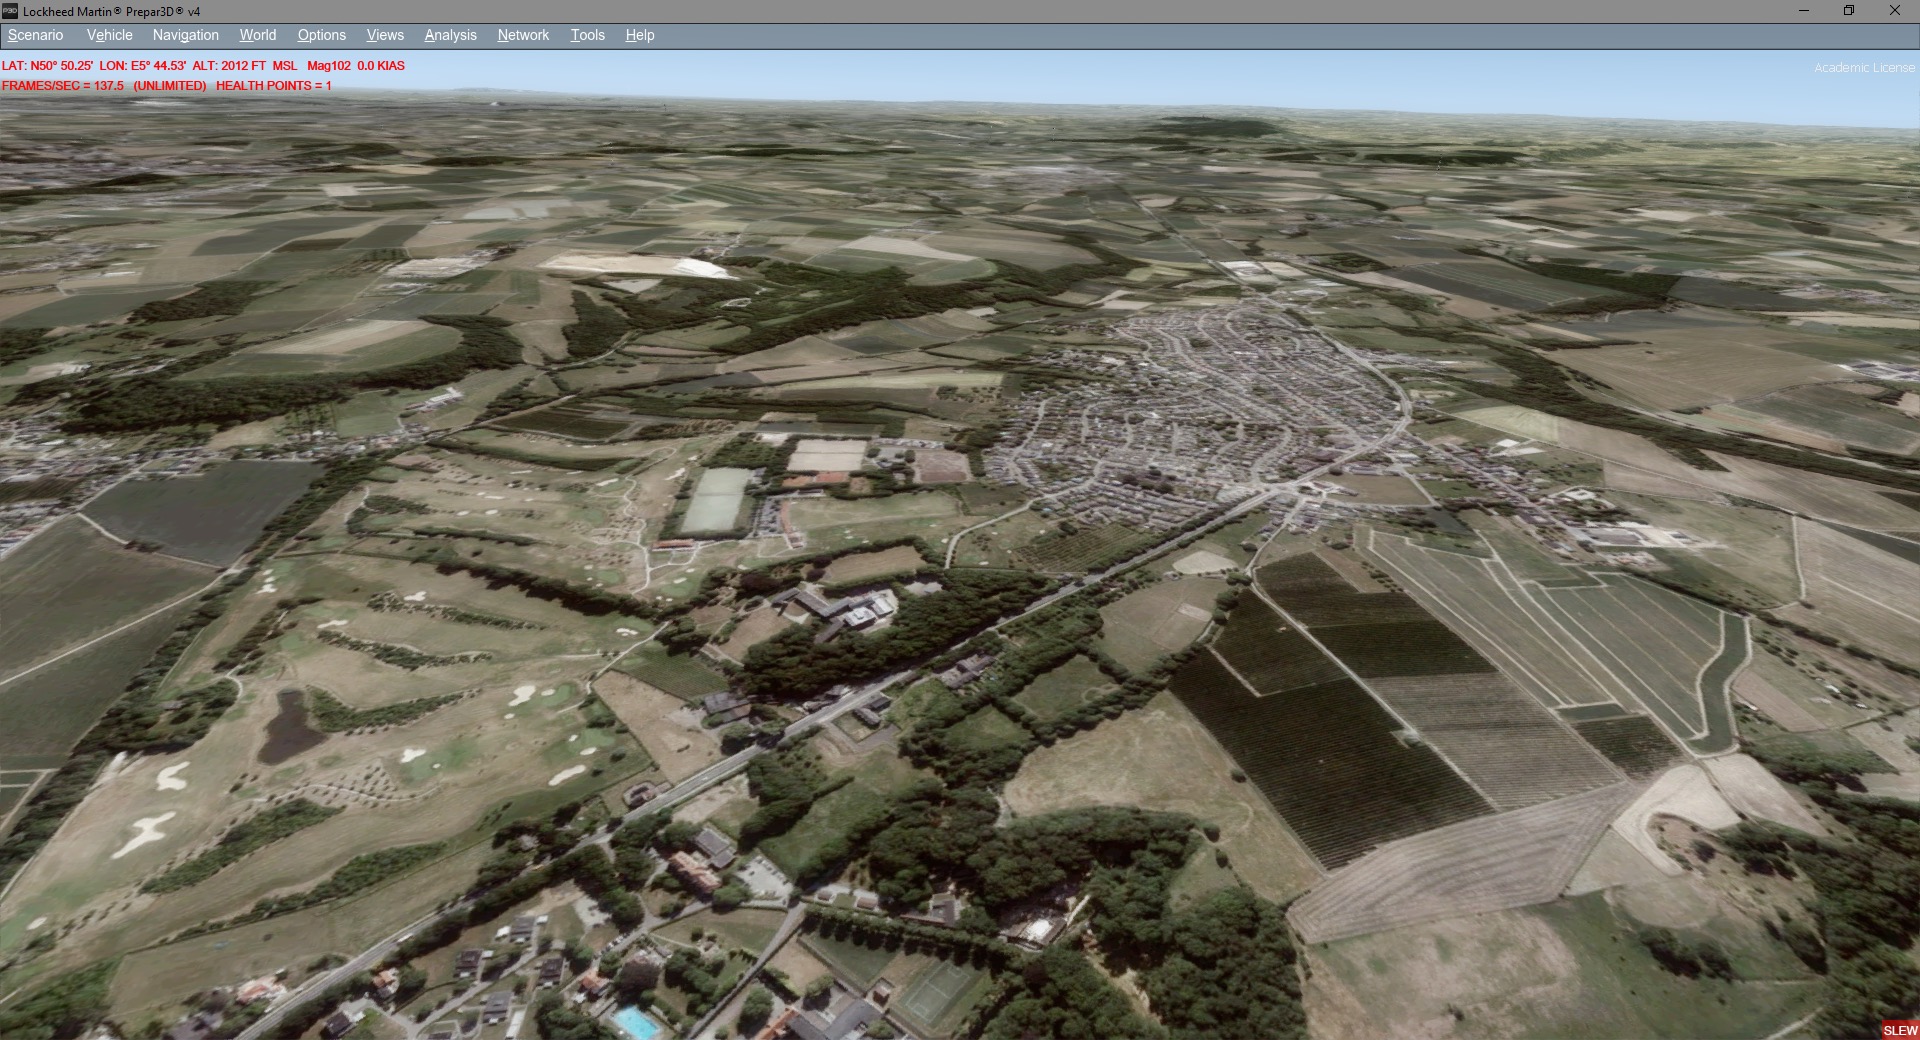Click the Prepar3D app icon in title bar

[x=10, y=11]
